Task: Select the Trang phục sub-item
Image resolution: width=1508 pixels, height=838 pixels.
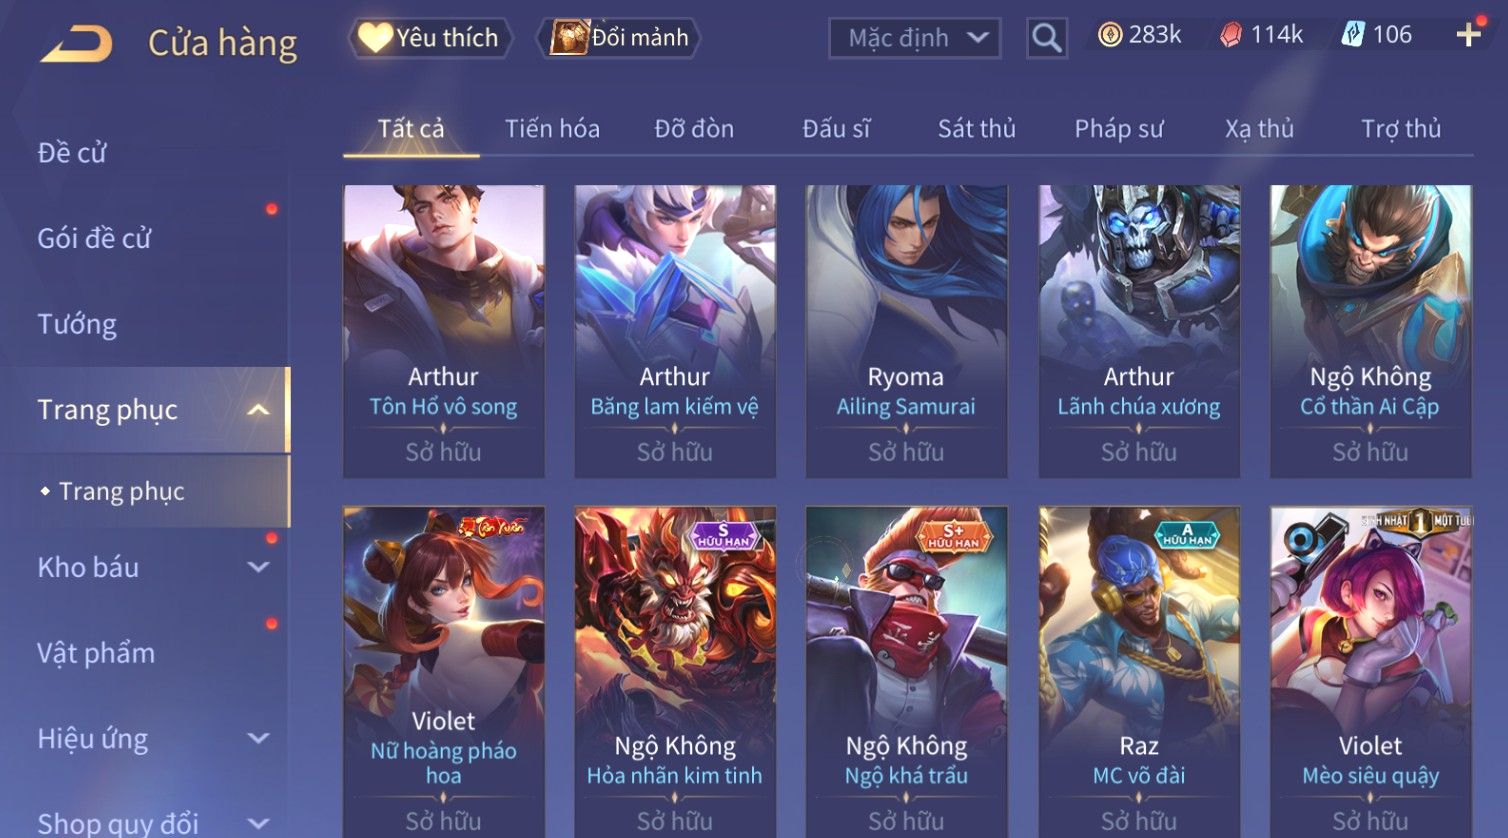Action: click(122, 491)
